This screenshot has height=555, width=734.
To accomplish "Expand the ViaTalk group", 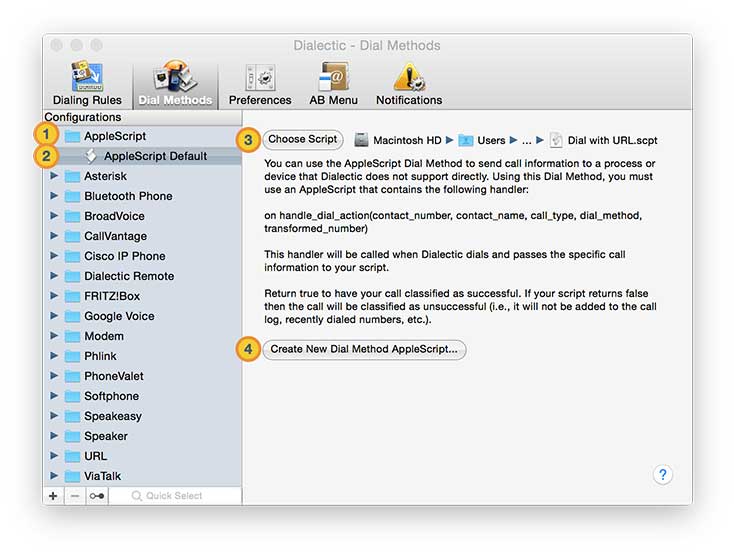I will 54,476.
